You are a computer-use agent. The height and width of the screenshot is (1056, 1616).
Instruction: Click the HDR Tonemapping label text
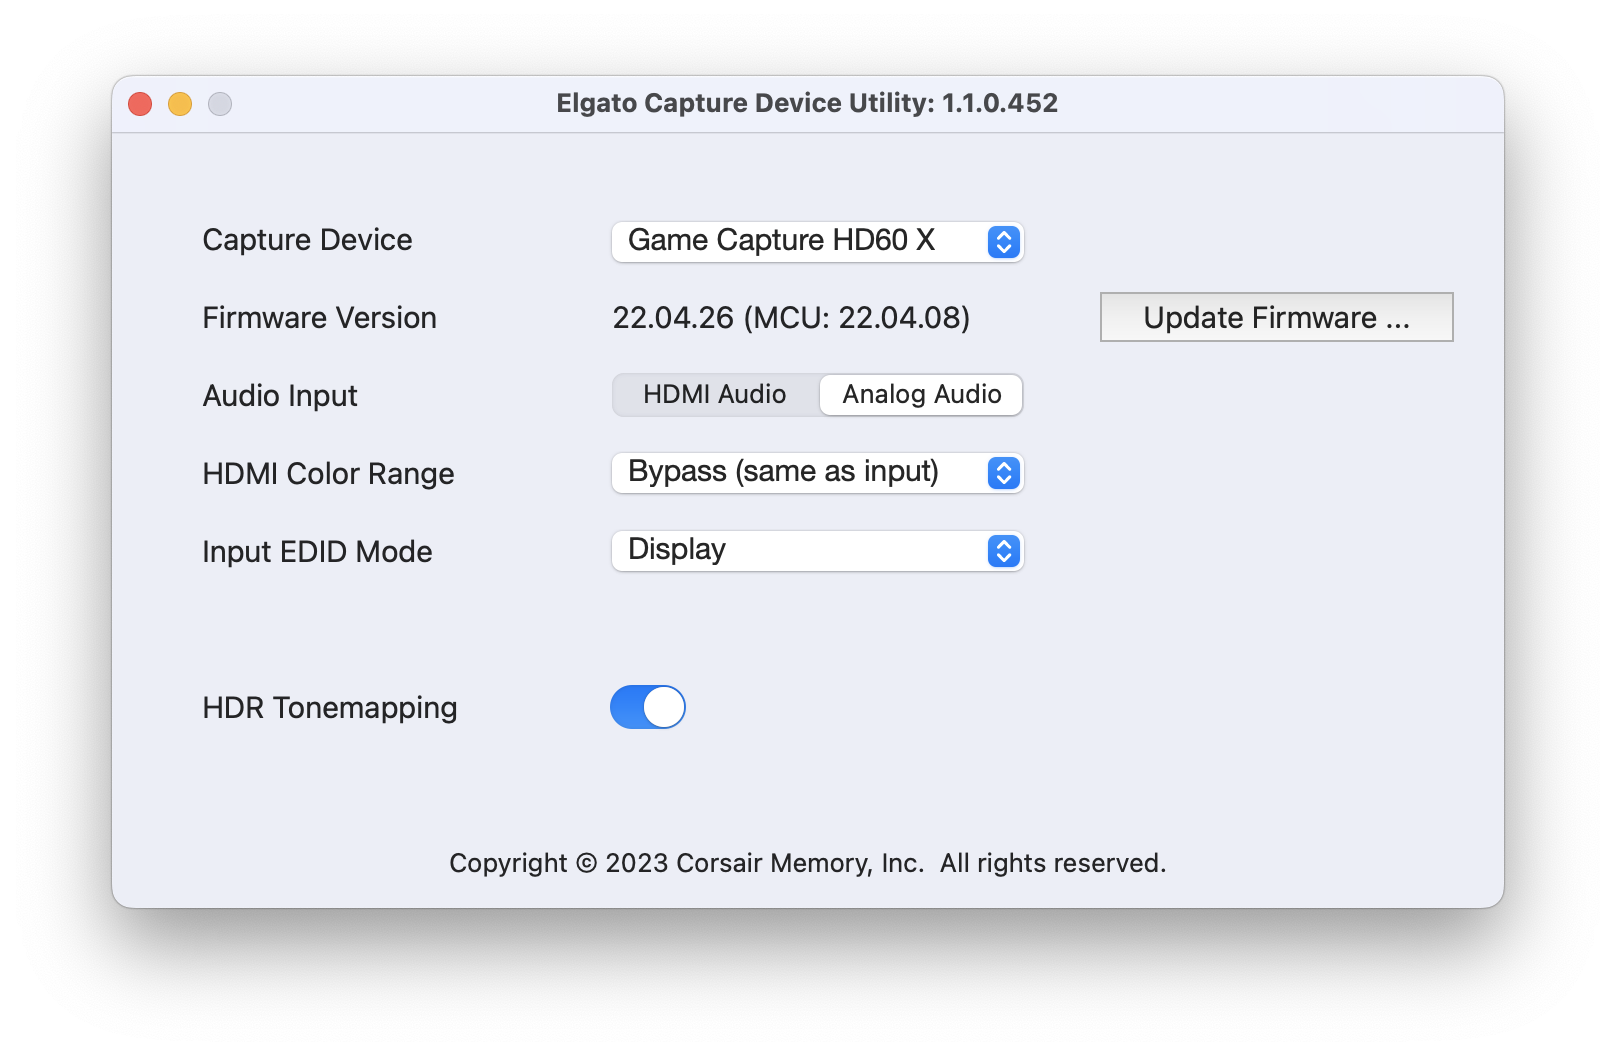pyautogui.click(x=329, y=708)
